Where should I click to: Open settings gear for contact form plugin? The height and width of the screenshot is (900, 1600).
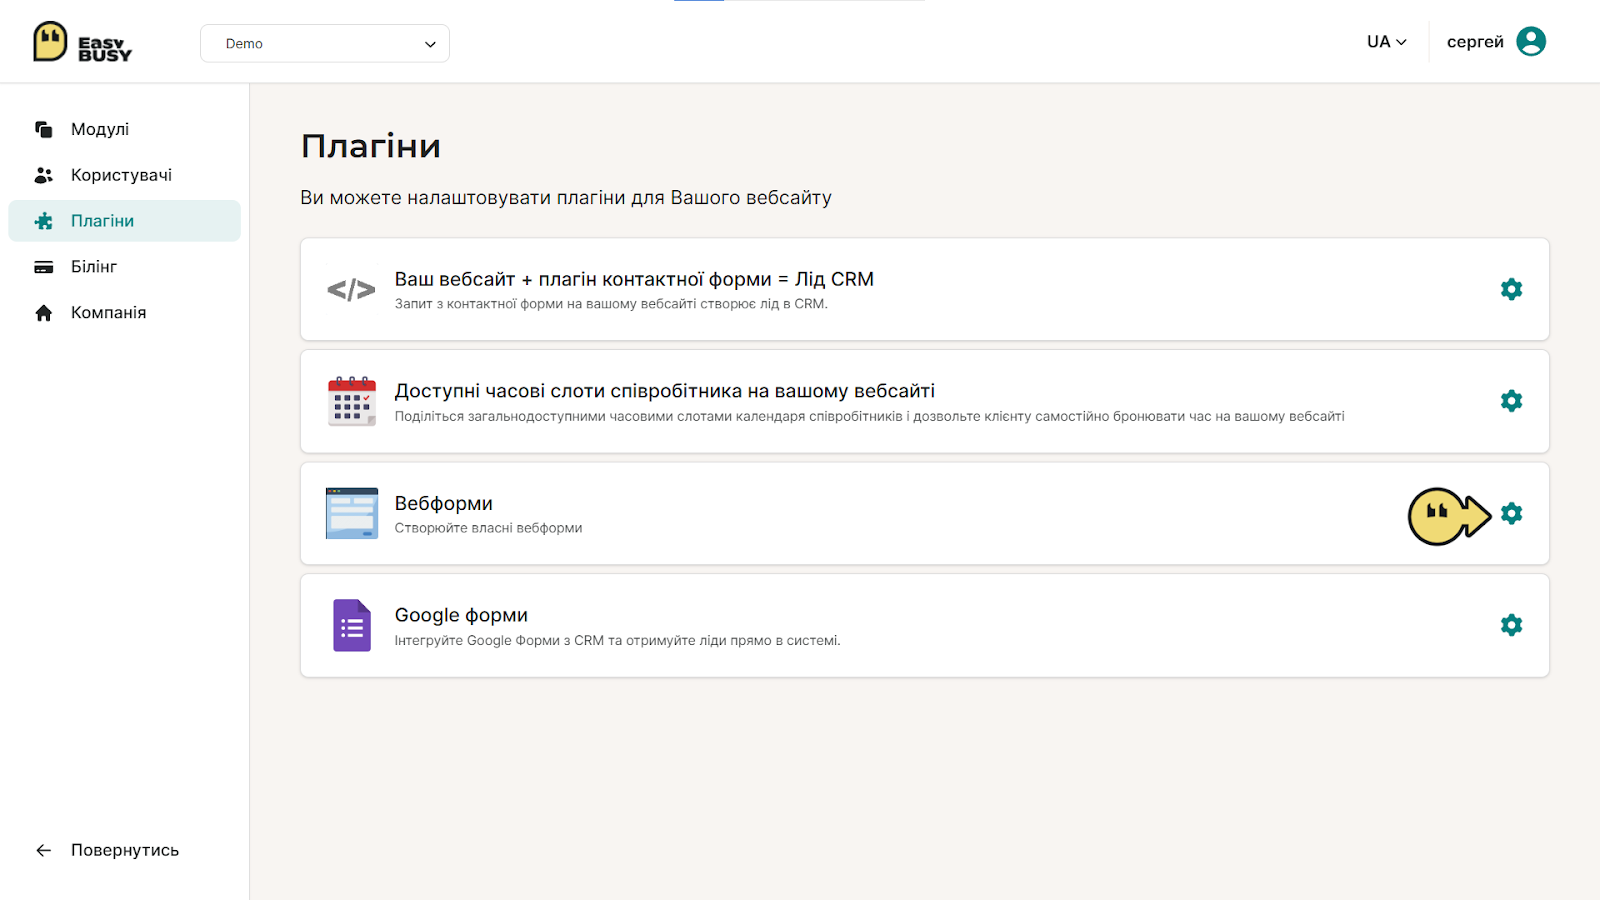coord(1511,289)
